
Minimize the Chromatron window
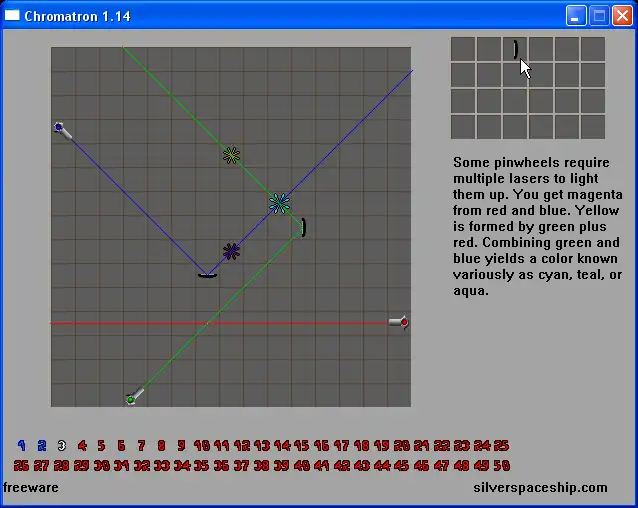tap(576, 16)
